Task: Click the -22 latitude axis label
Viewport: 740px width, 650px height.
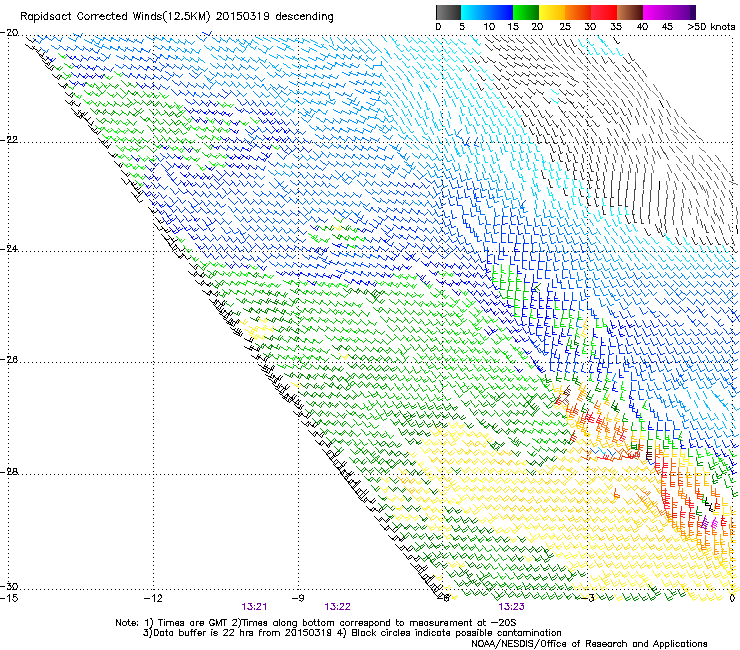Action: click(x=9, y=140)
